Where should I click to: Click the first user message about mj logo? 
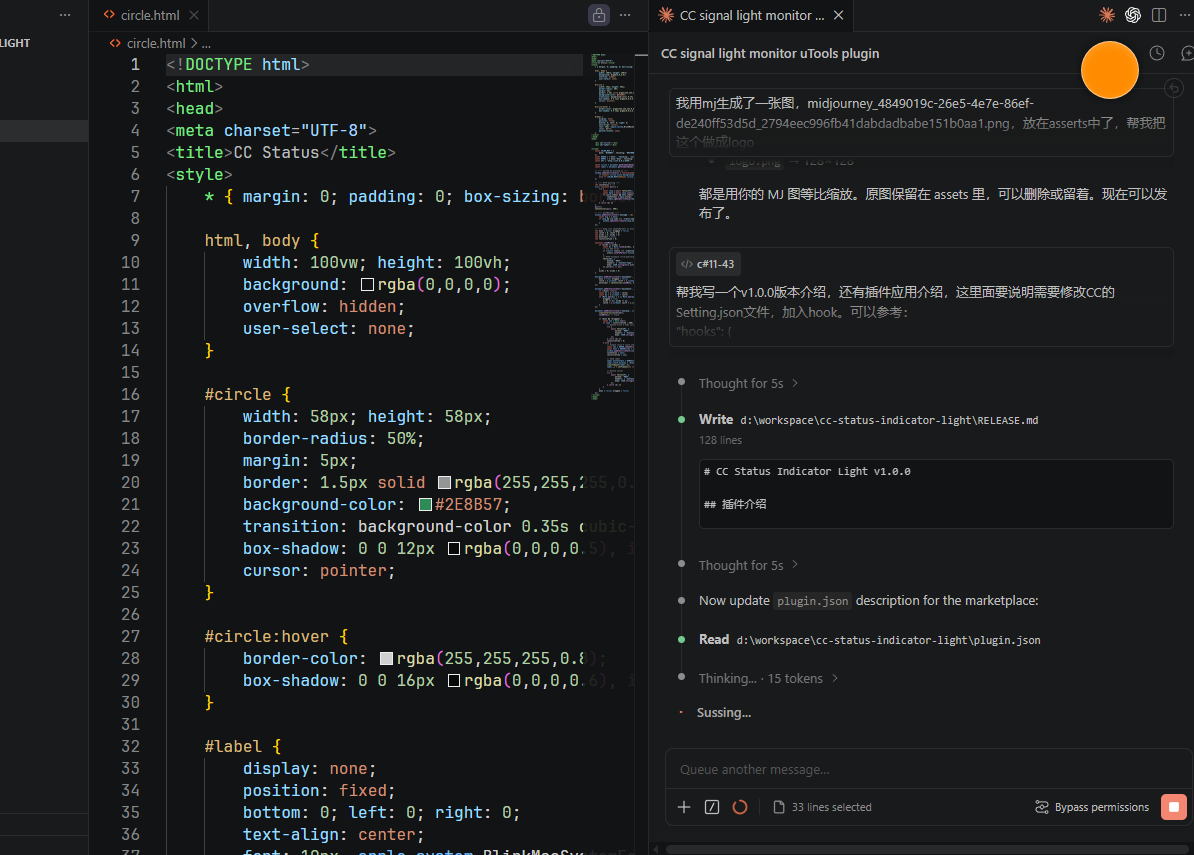point(921,123)
